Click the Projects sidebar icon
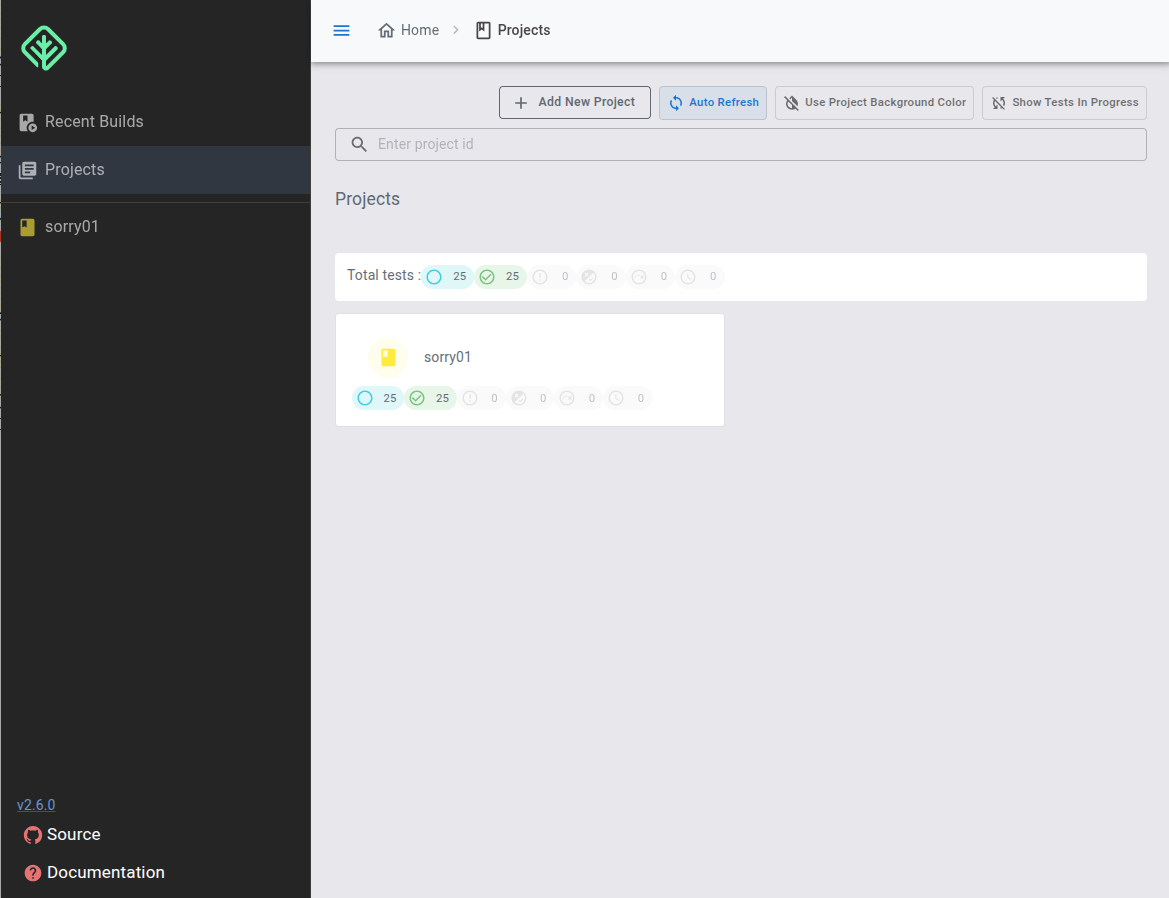1169x898 pixels. [28, 171]
